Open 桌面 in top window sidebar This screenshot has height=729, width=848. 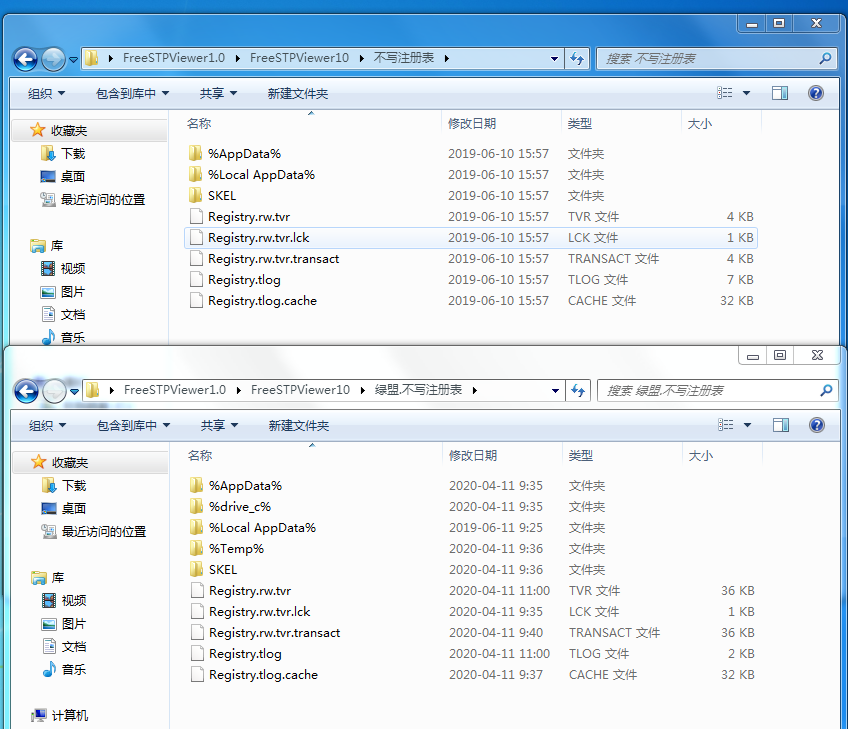point(63,176)
